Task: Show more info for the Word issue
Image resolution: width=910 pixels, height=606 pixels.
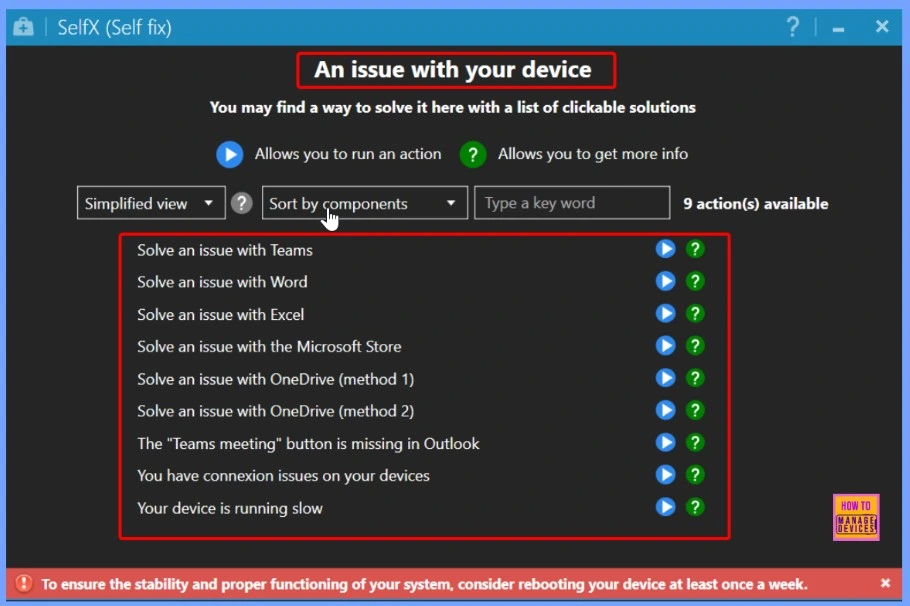Action: [x=695, y=282]
